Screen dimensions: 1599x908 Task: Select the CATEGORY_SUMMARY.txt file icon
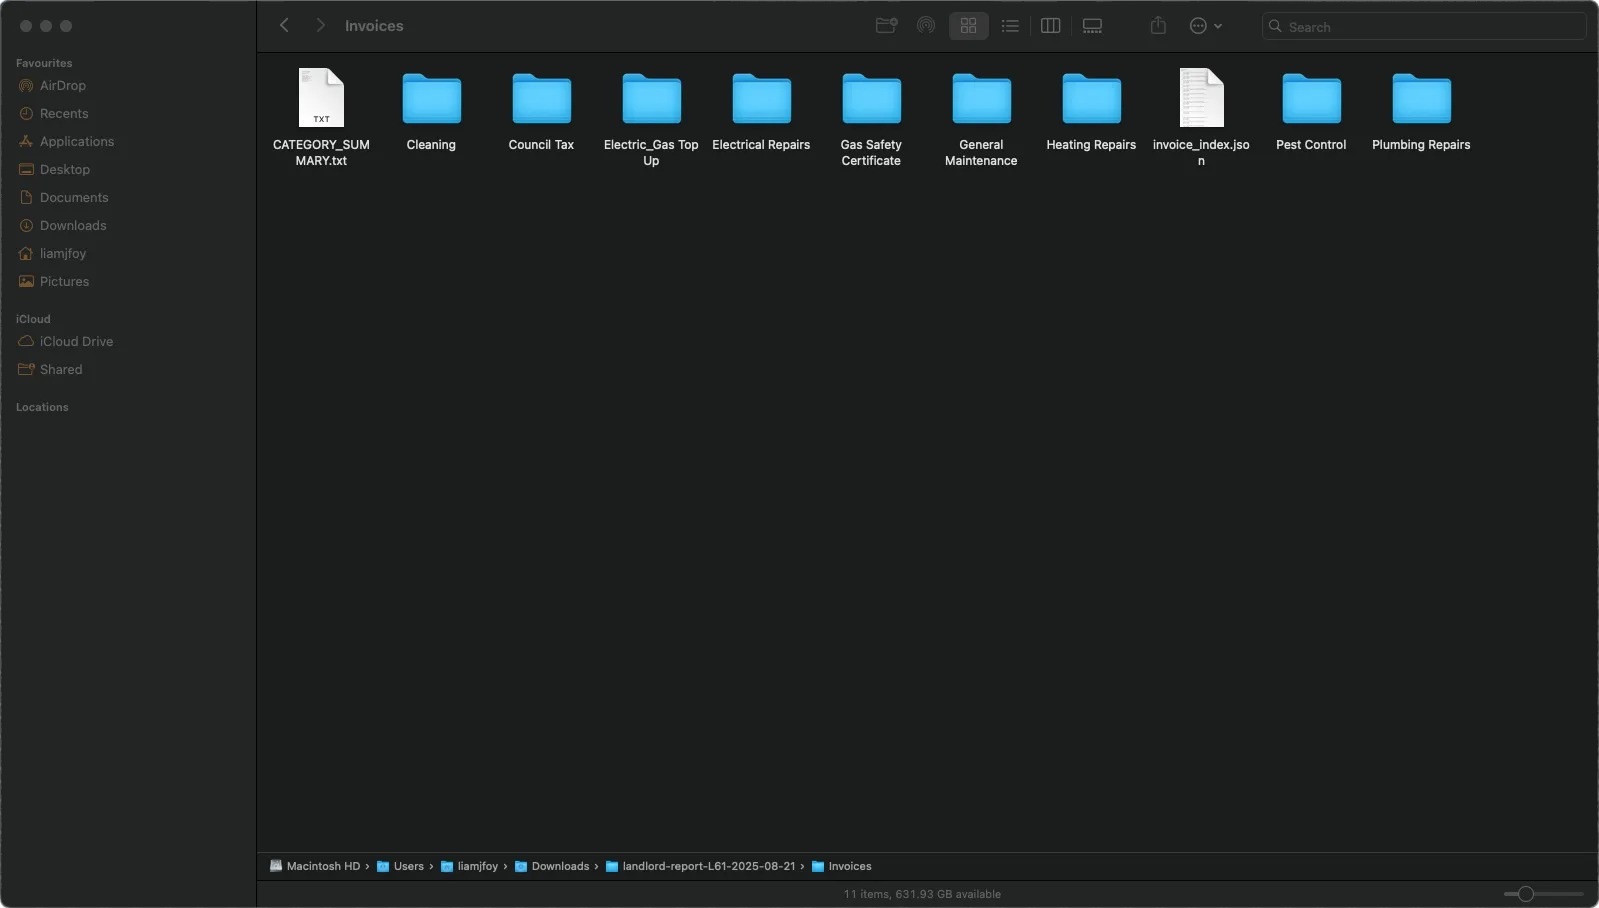tap(321, 98)
